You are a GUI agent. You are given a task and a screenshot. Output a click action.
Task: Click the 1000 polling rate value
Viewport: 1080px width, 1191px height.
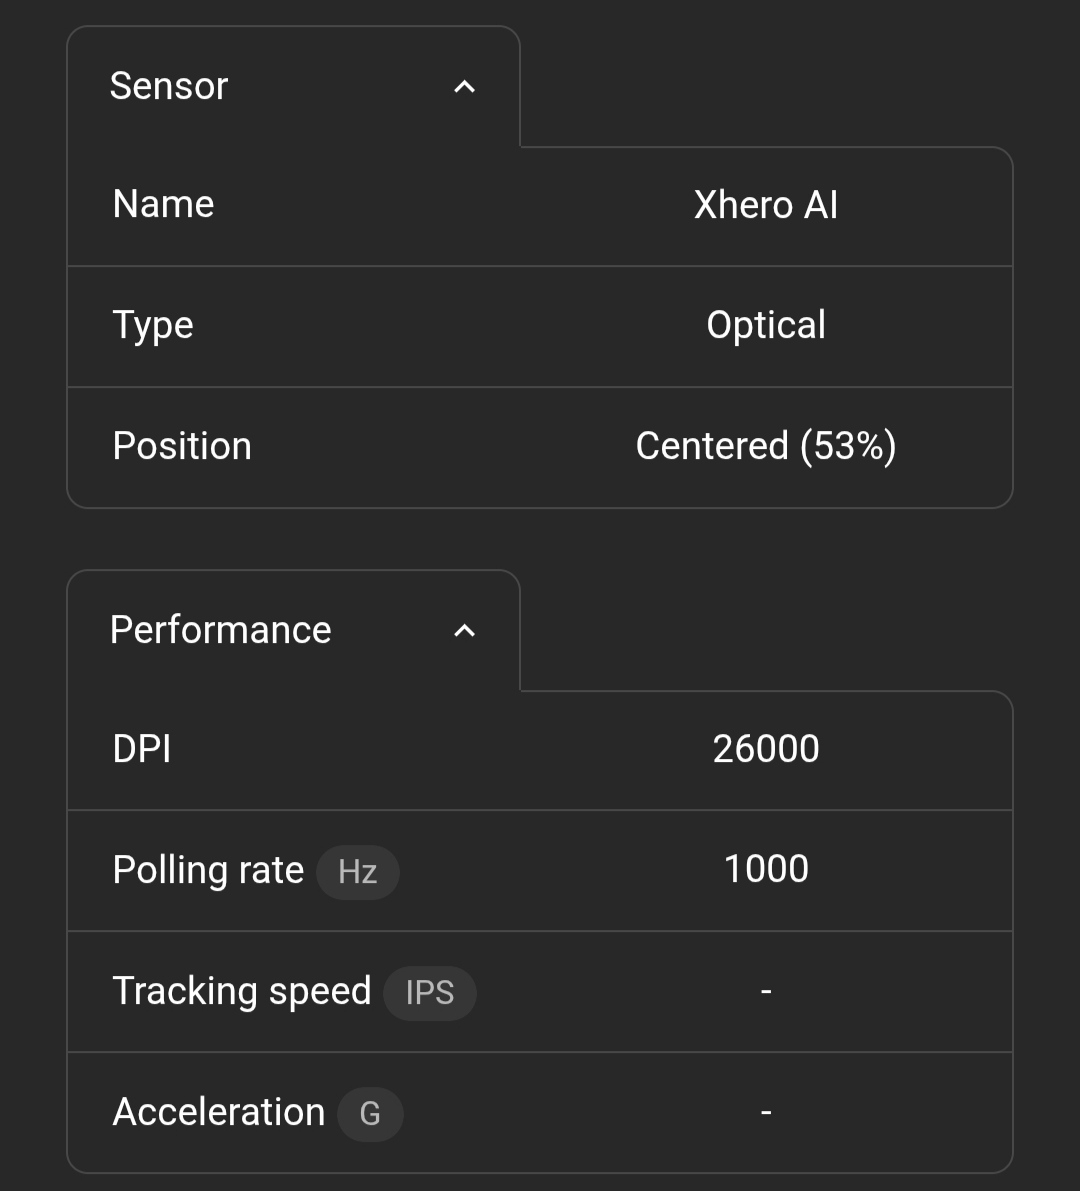point(766,871)
